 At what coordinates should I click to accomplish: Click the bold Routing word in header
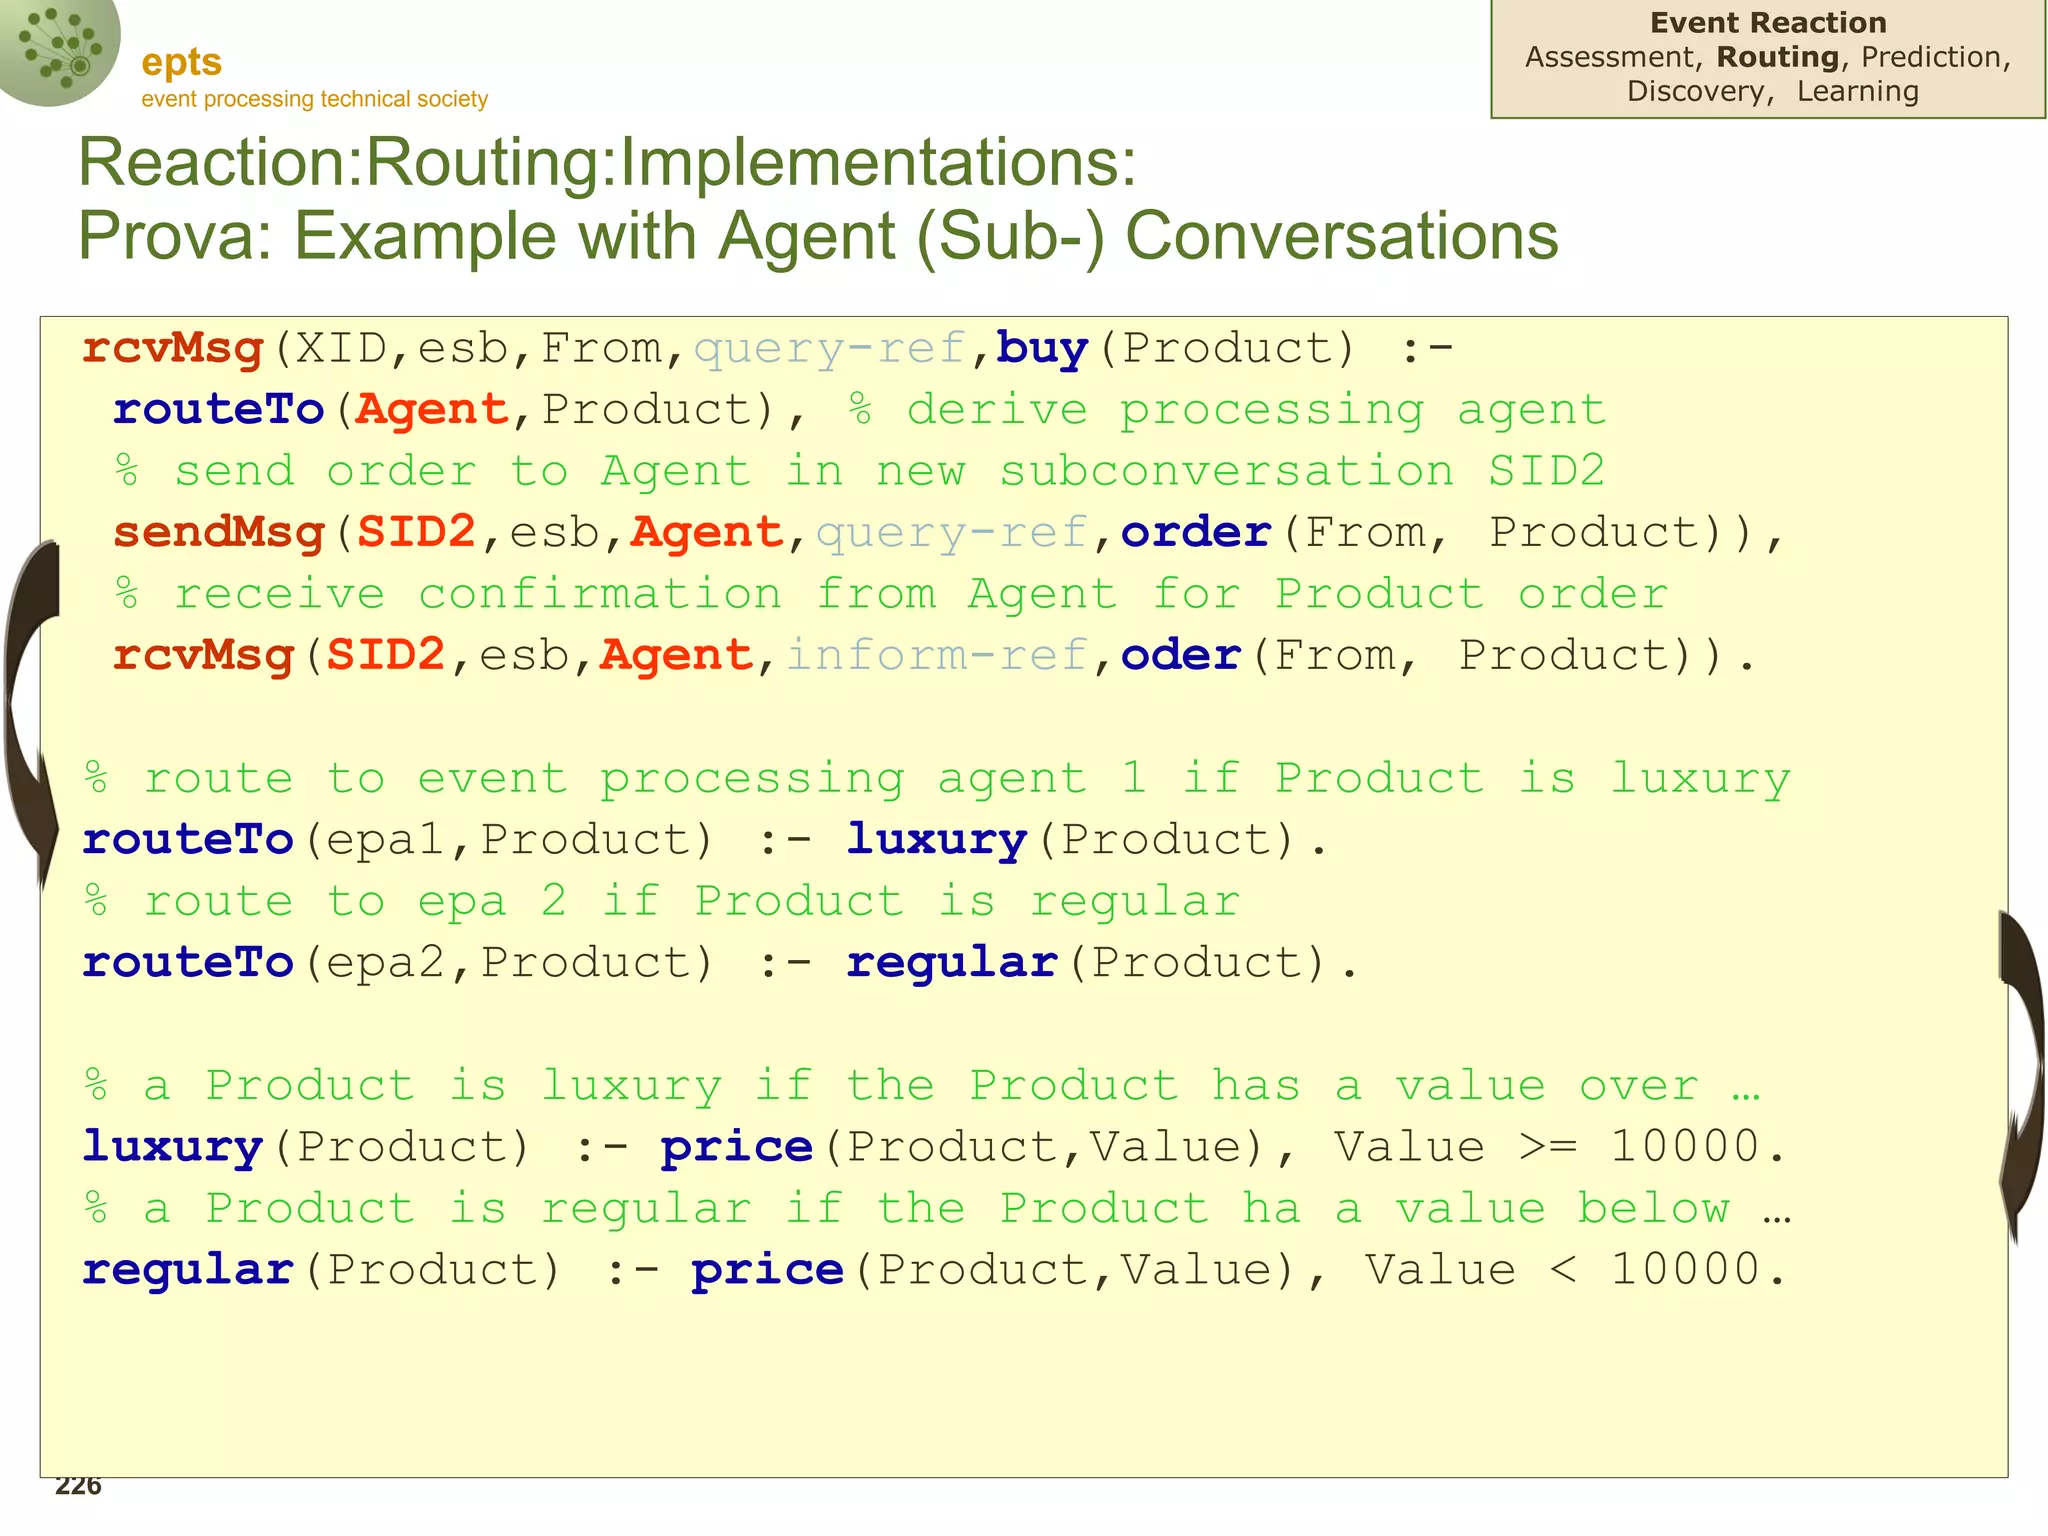1777,57
